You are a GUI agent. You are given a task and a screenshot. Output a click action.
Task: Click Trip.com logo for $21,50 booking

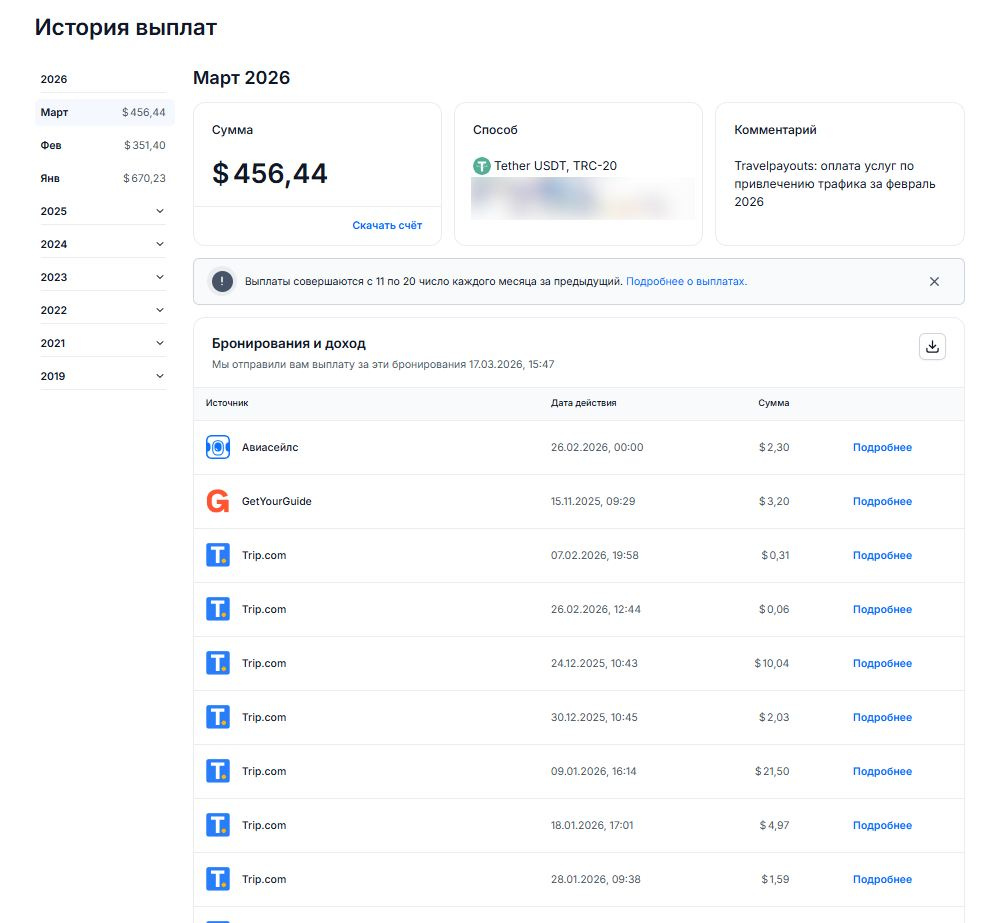click(218, 772)
